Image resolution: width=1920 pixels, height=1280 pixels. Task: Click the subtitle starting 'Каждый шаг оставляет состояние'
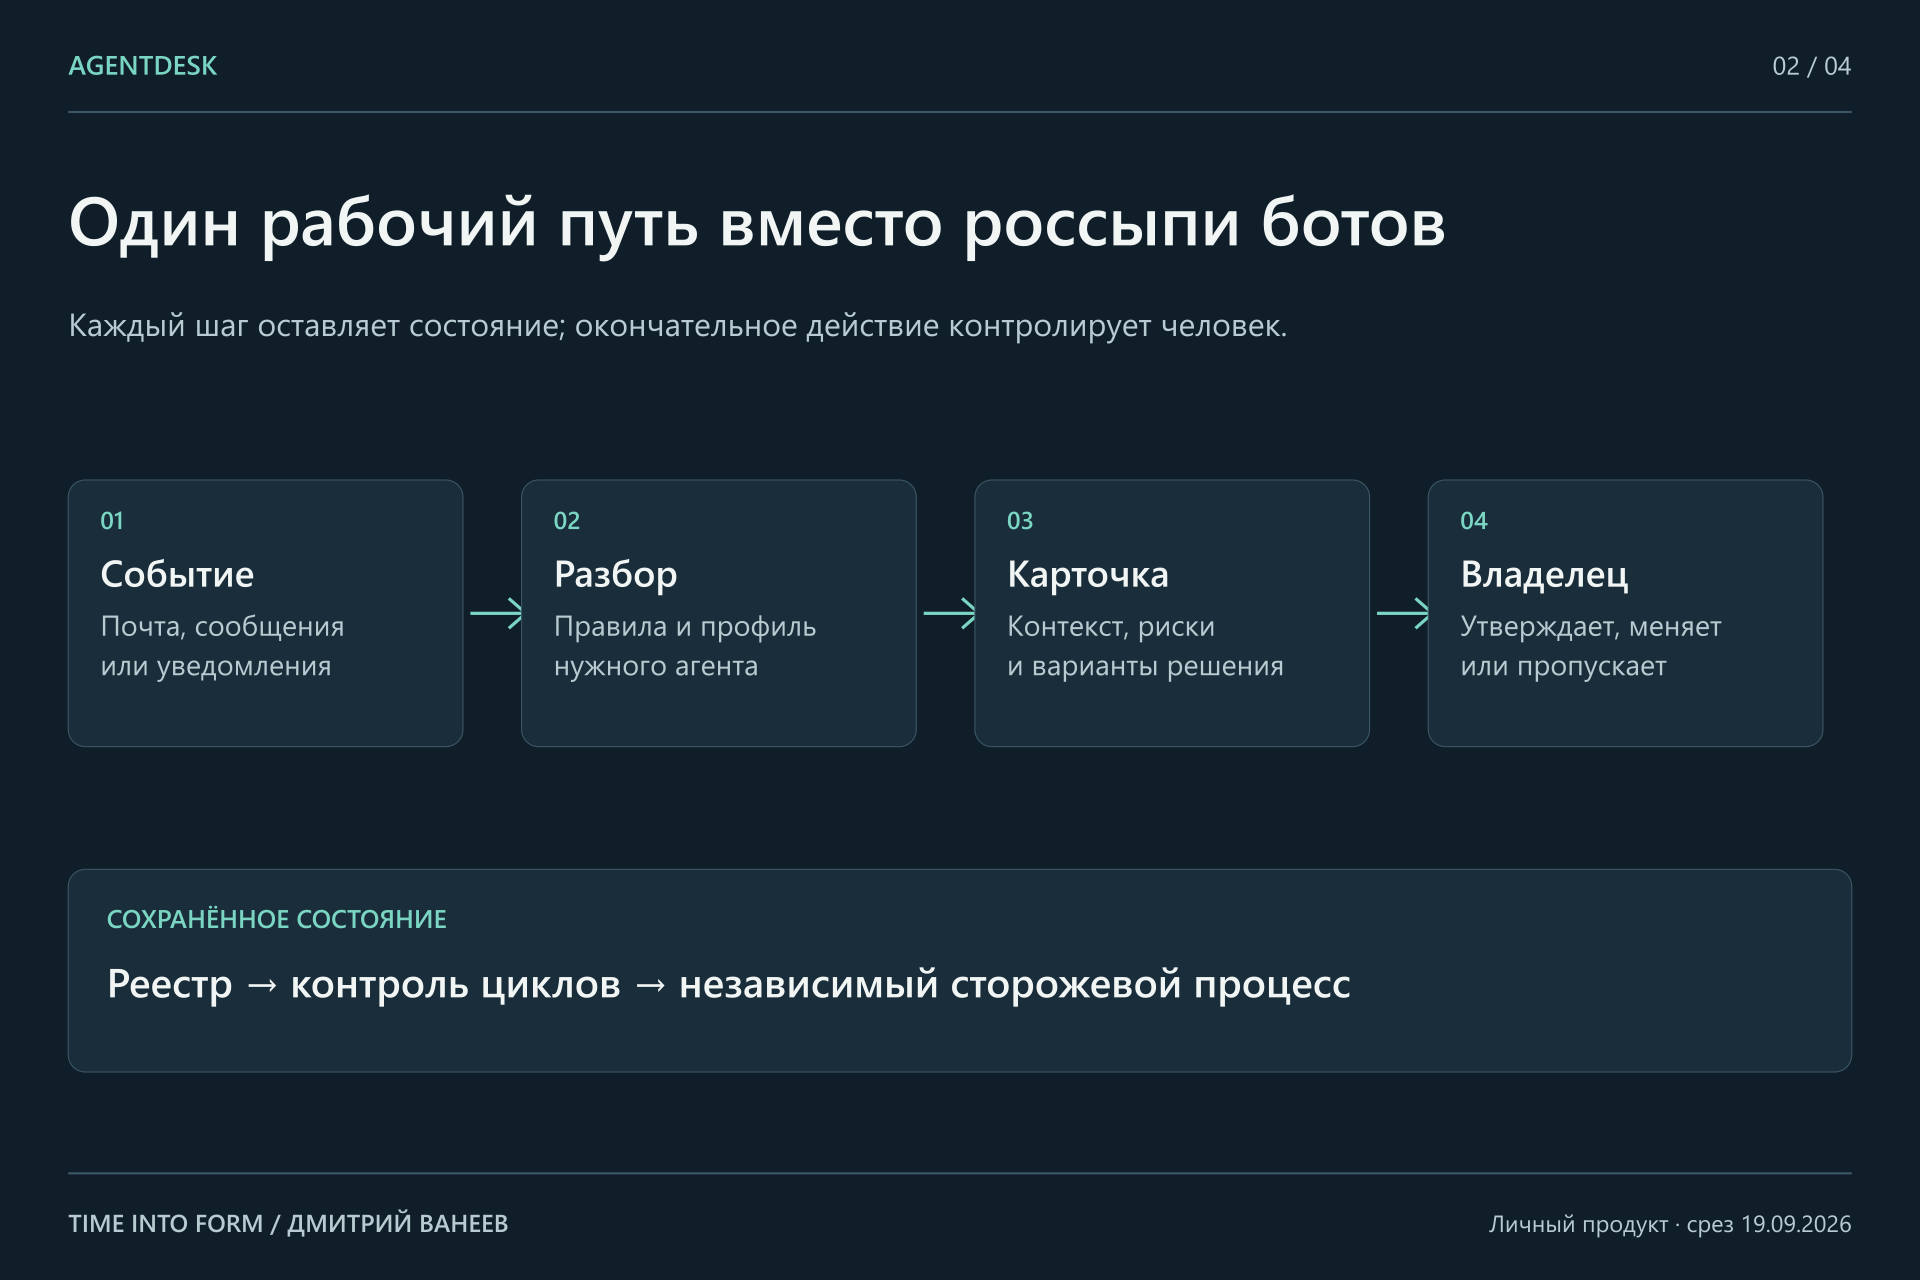point(678,326)
